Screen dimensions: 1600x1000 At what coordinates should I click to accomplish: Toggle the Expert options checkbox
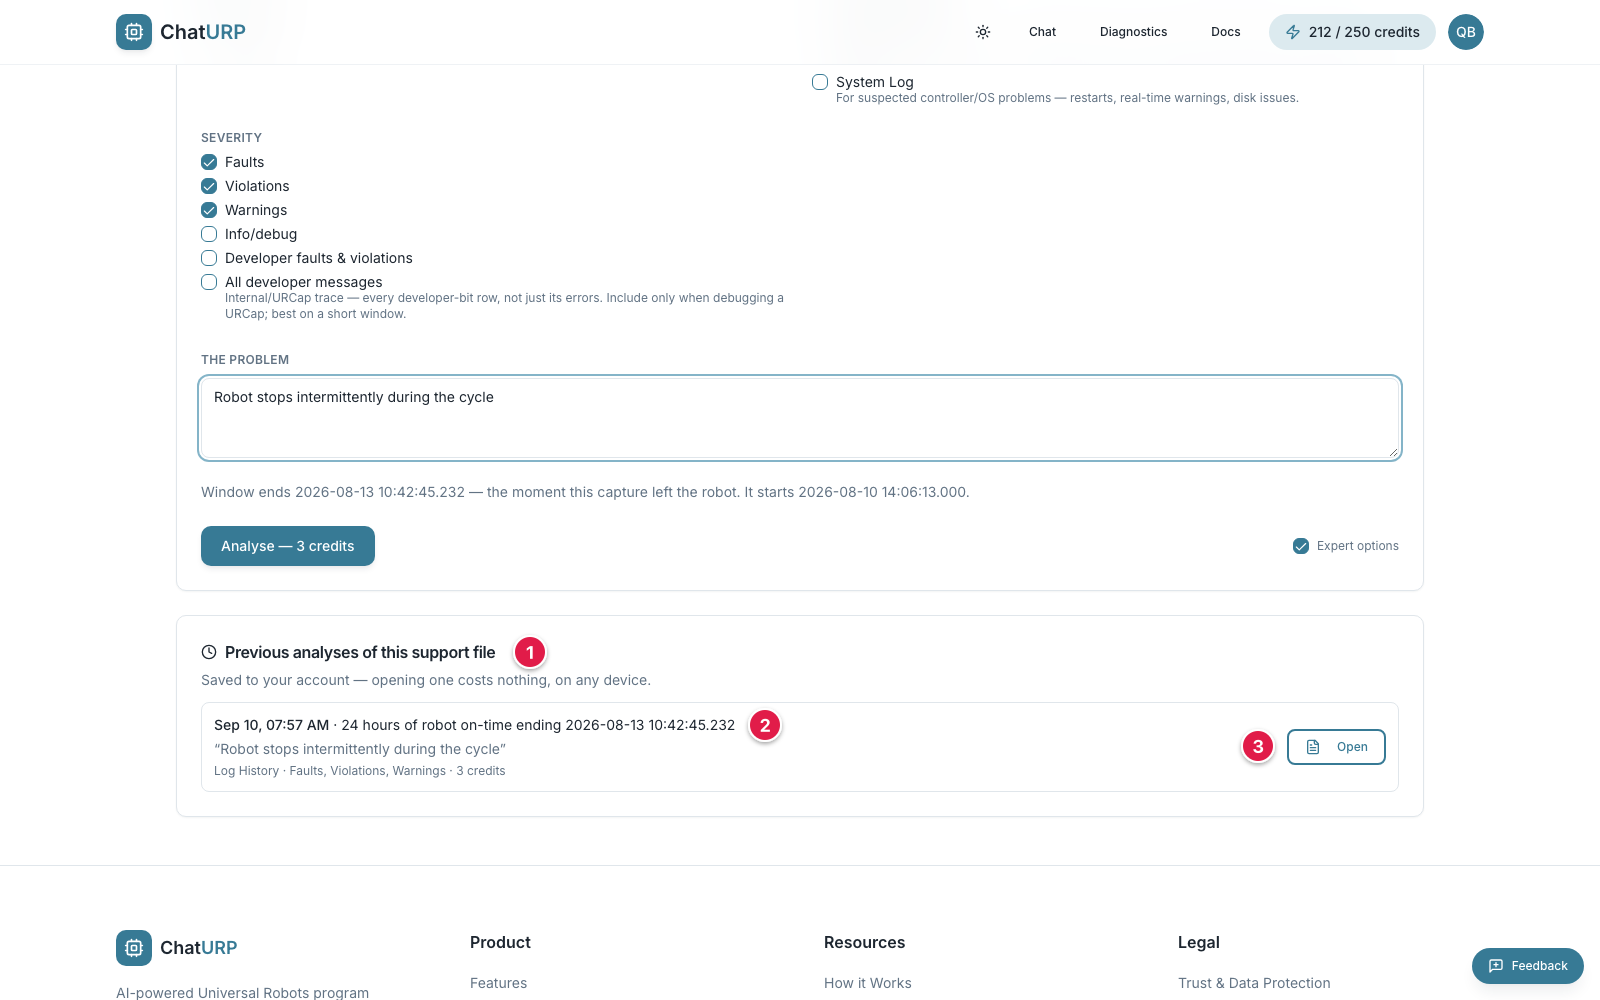[1301, 546]
